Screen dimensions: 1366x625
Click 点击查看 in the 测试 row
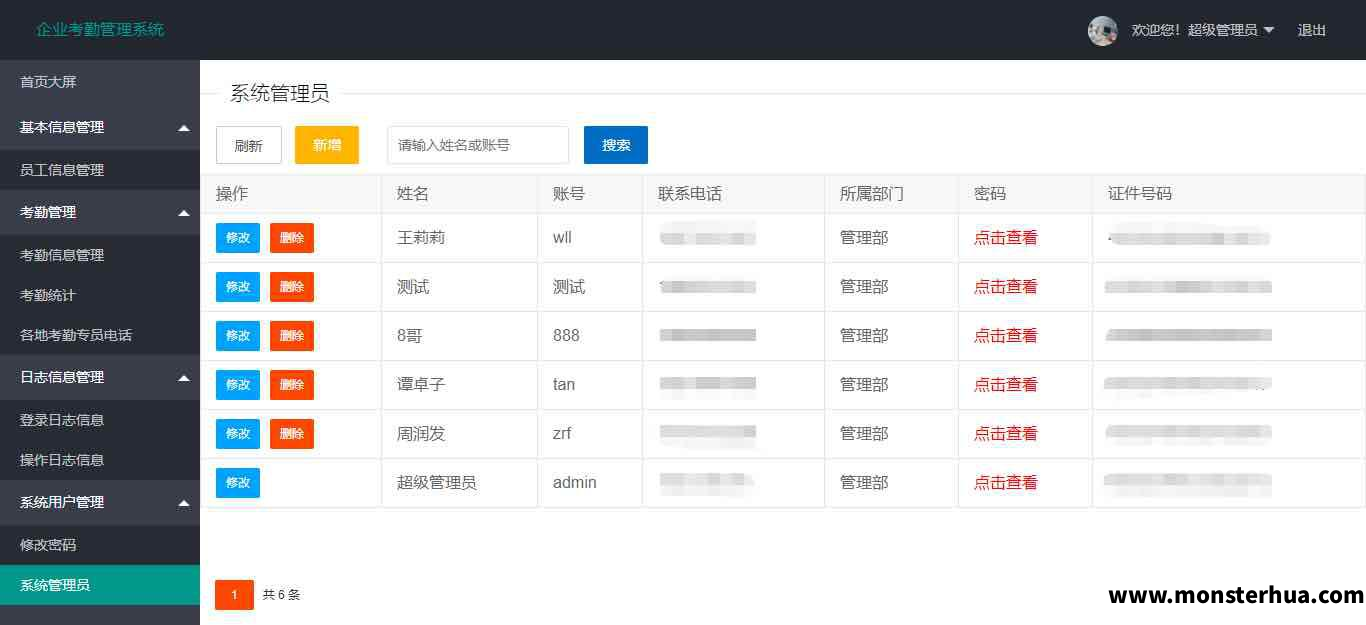[1006, 287]
